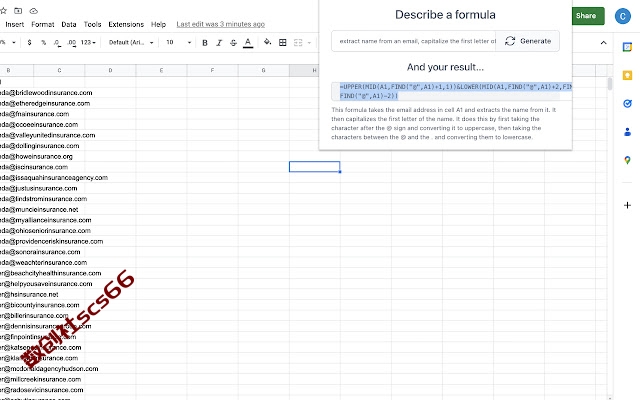Click cell with issaquahinsuranceagency.com email
The height and width of the screenshot is (400, 640).
coord(54,178)
